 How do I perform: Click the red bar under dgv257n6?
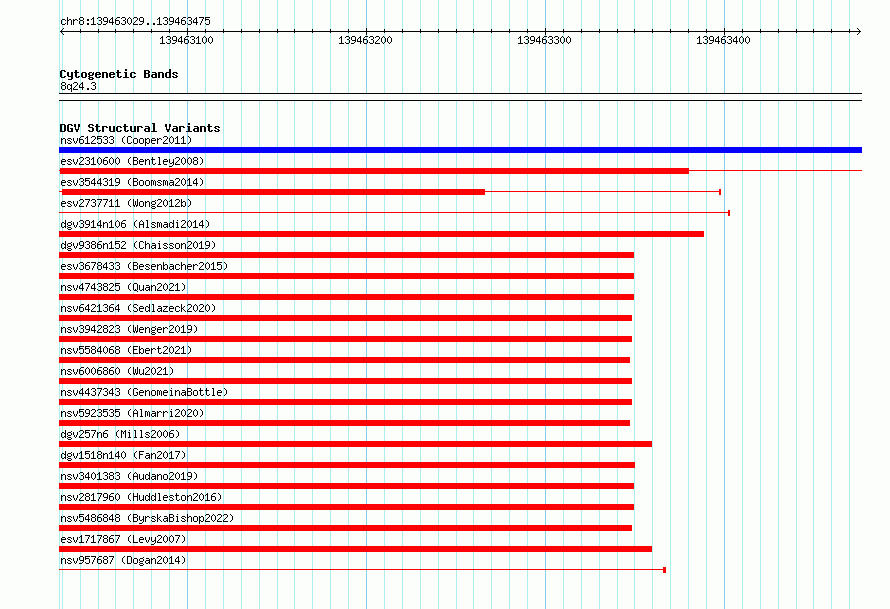pos(355,444)
